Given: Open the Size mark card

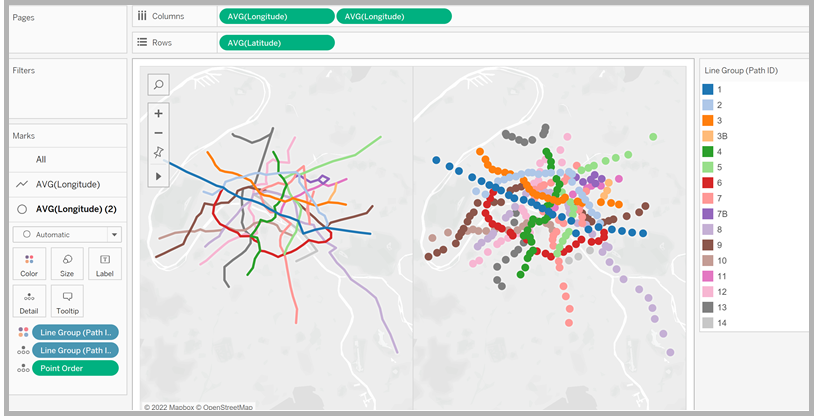Looking at the screenshot, I should [66, 265].
